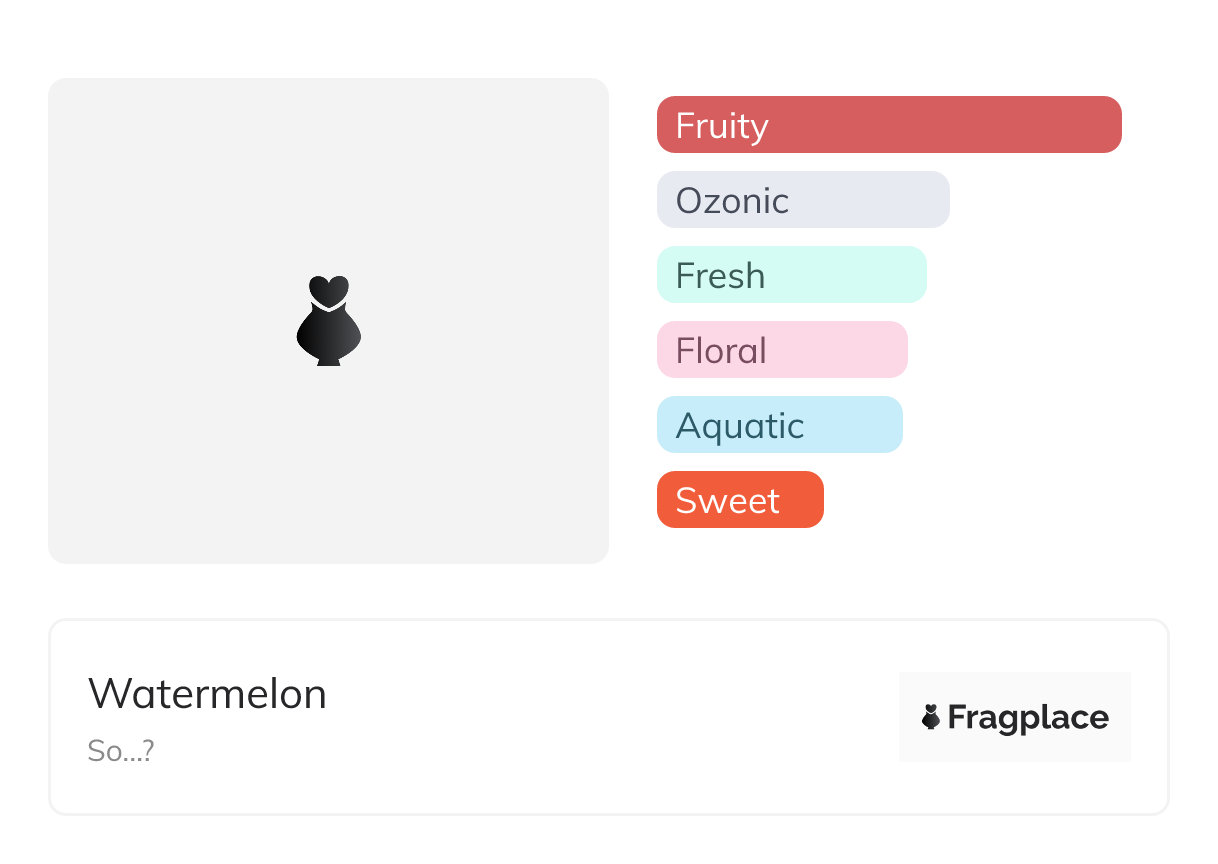
Task: Open the So...? brand name link
Action: pyautogui.click(x=121, y=751)
